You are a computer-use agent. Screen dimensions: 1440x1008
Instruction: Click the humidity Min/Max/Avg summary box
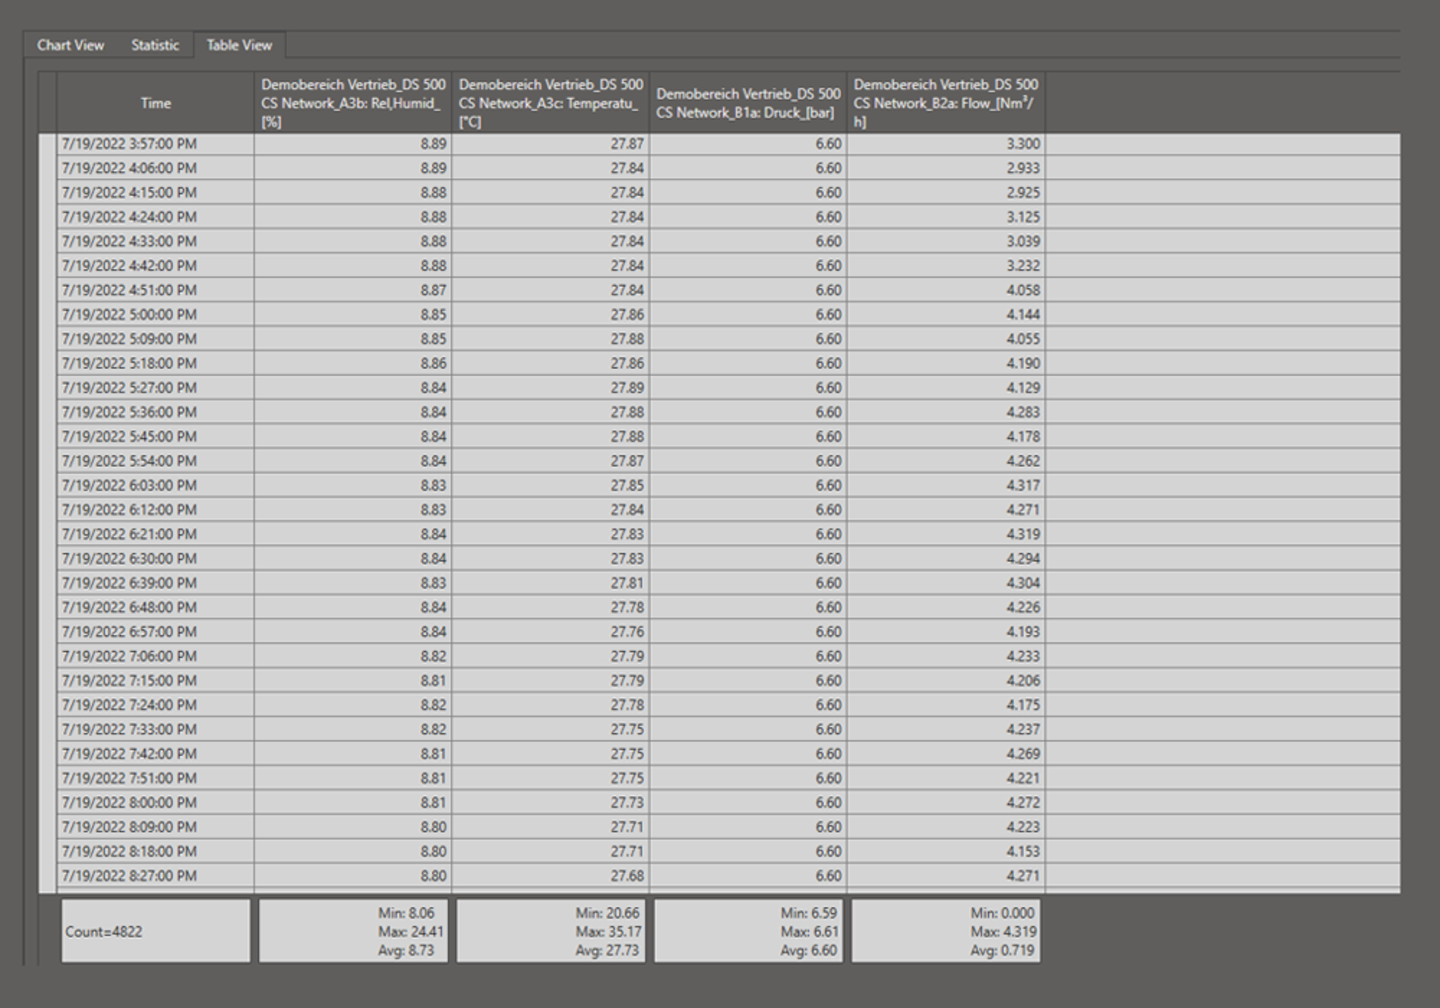click(353, 931)
